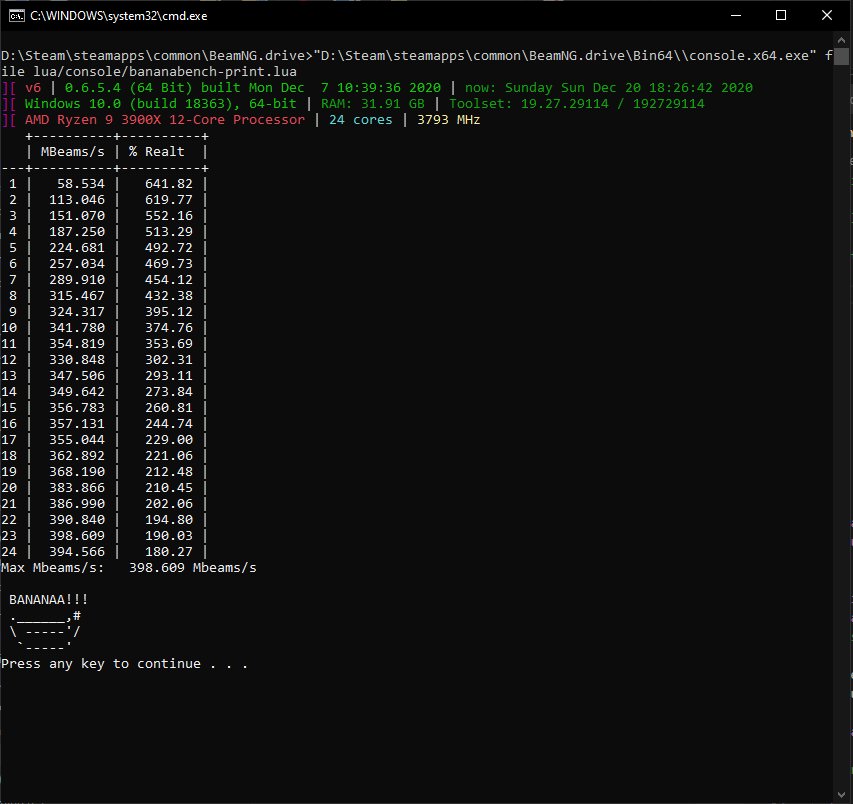853x804 pixels.
Task: Click the value 398.609 in row 23
Action: tap(77, 536)
